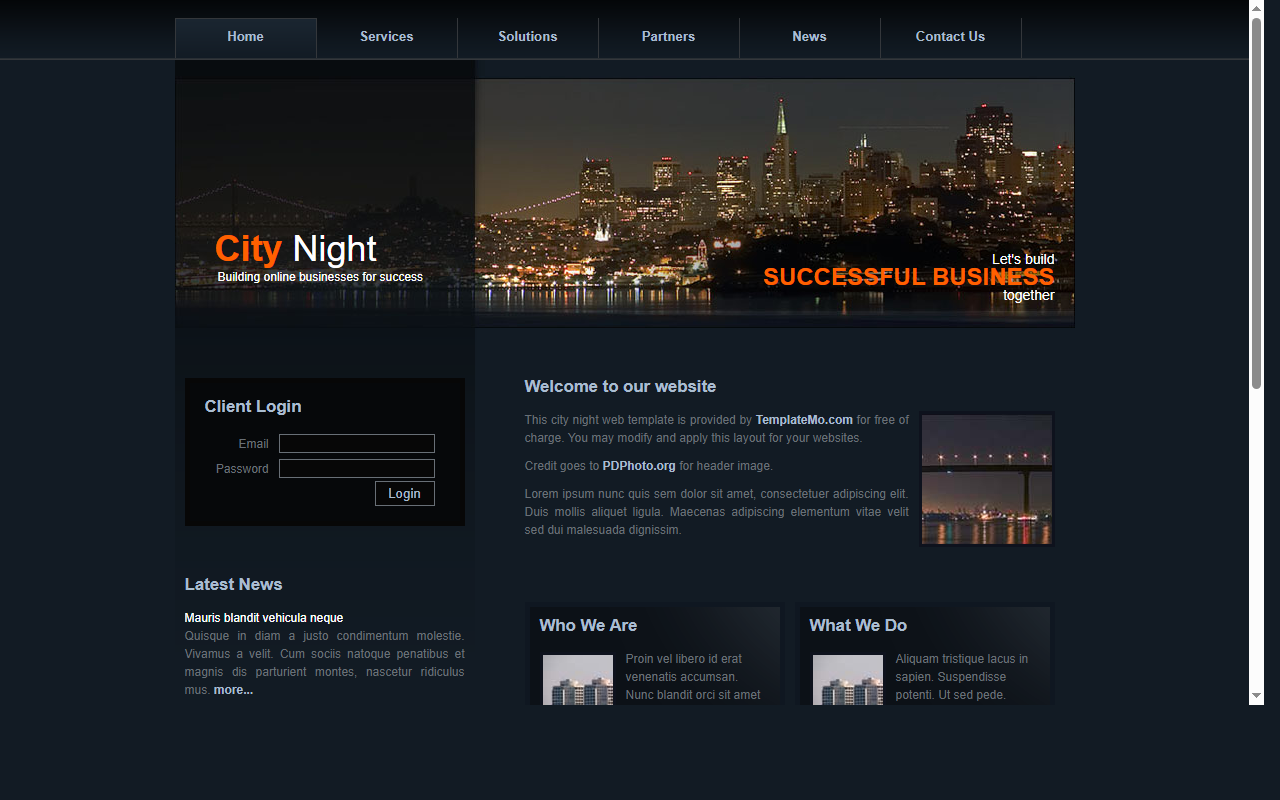Viewport: 1280px width, 800px height.
Task: Click the 'Latest News' heading
Action: pos(233,585)
